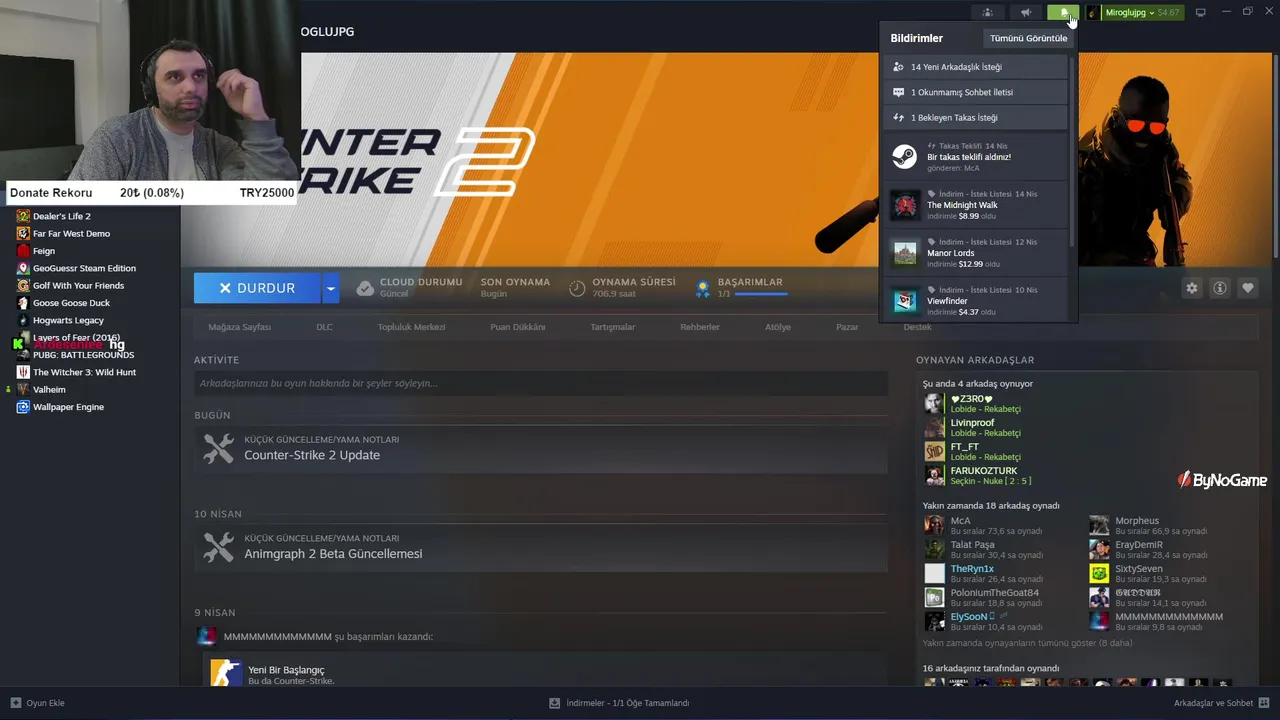The width and height of the screenshot is (1280, 720).
Task: Open the trade offer notification from McA
Action: (975, 157)
